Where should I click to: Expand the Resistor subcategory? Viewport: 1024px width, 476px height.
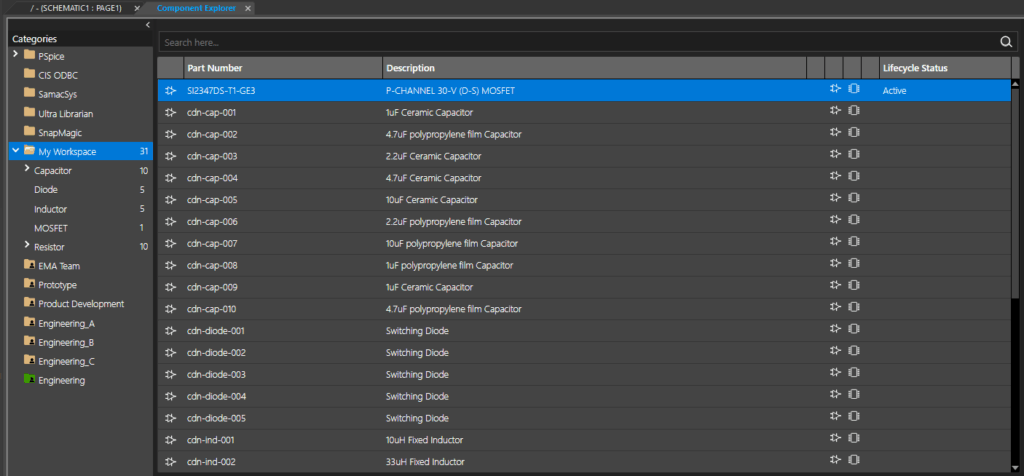[27, 245]
